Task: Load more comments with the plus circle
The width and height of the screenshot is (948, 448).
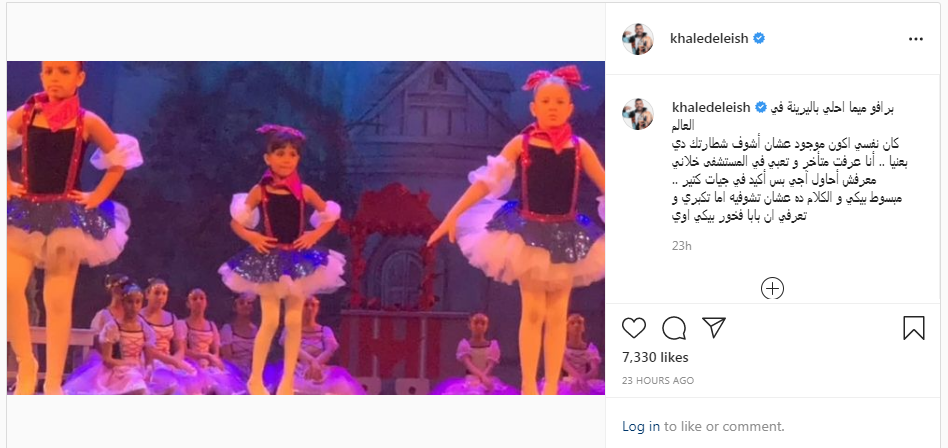Action: tap(772, 288)
